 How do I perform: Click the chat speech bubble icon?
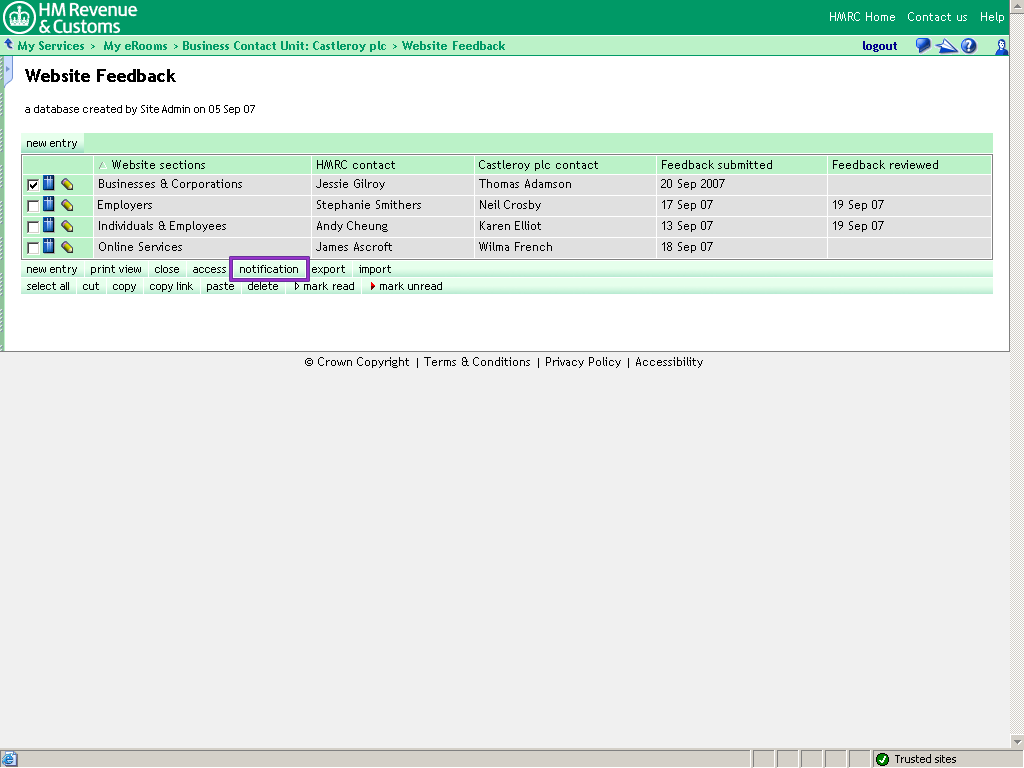click(923, 46)
